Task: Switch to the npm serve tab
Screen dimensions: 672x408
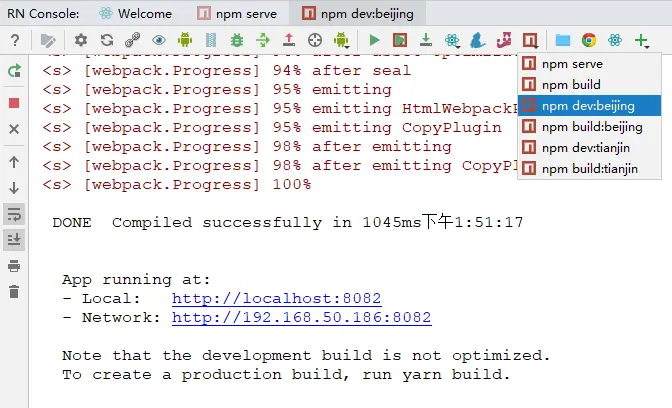Action: point(236,14)
